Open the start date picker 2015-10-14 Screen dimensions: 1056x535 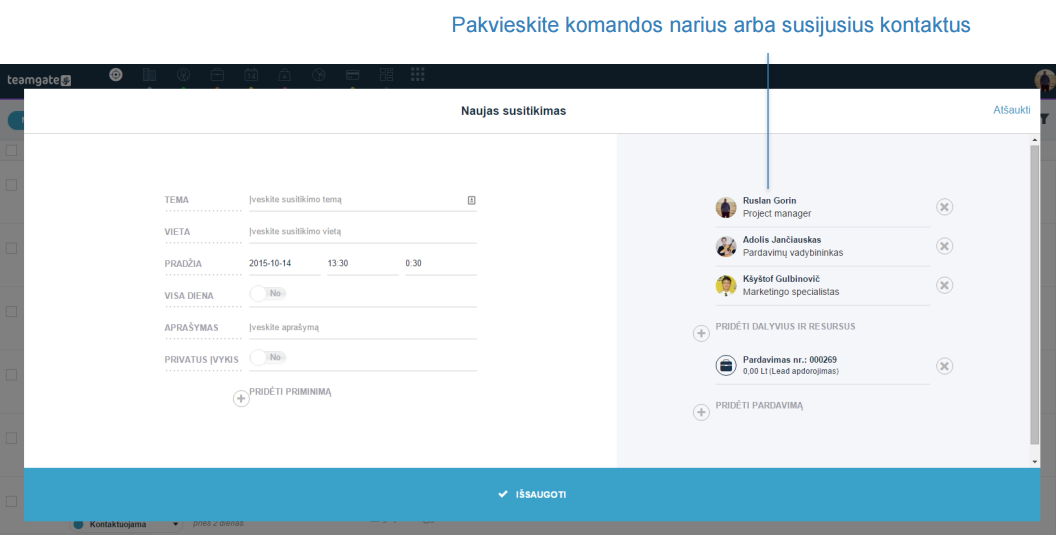284,263
